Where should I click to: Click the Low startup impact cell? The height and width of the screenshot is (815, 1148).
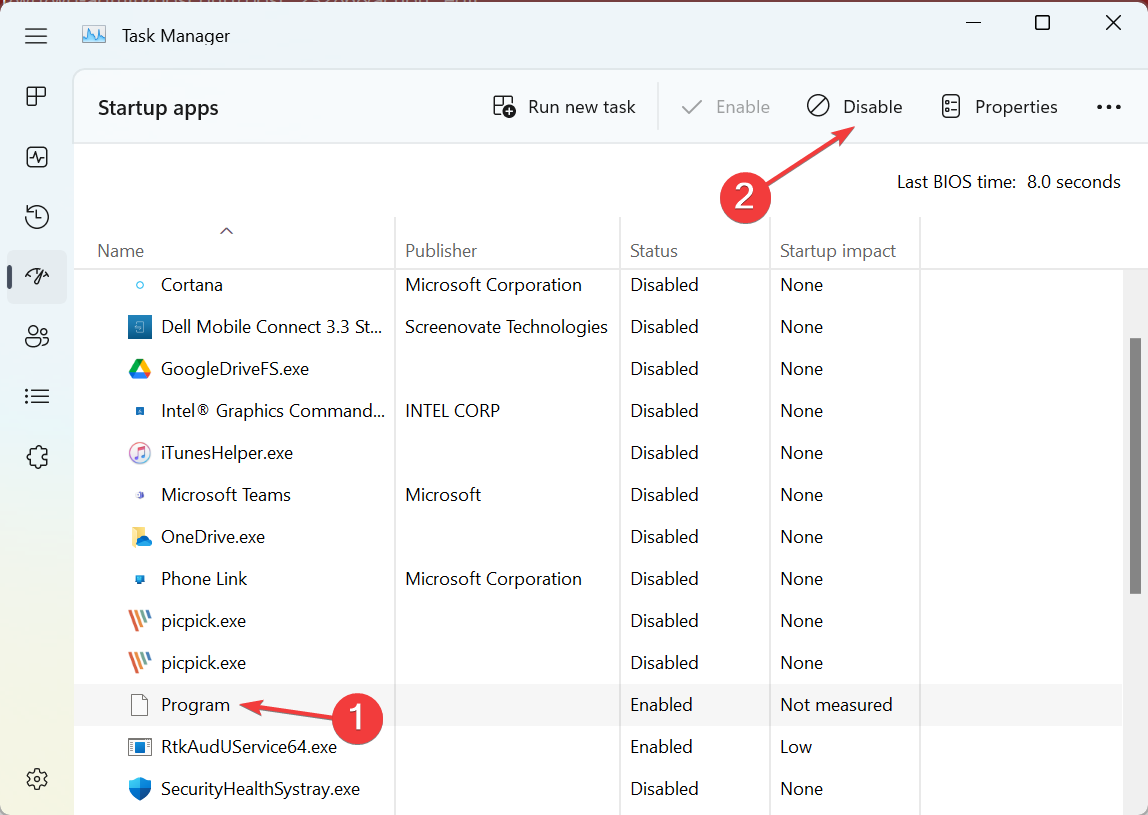pyautogui.click(x=796, y=747)
